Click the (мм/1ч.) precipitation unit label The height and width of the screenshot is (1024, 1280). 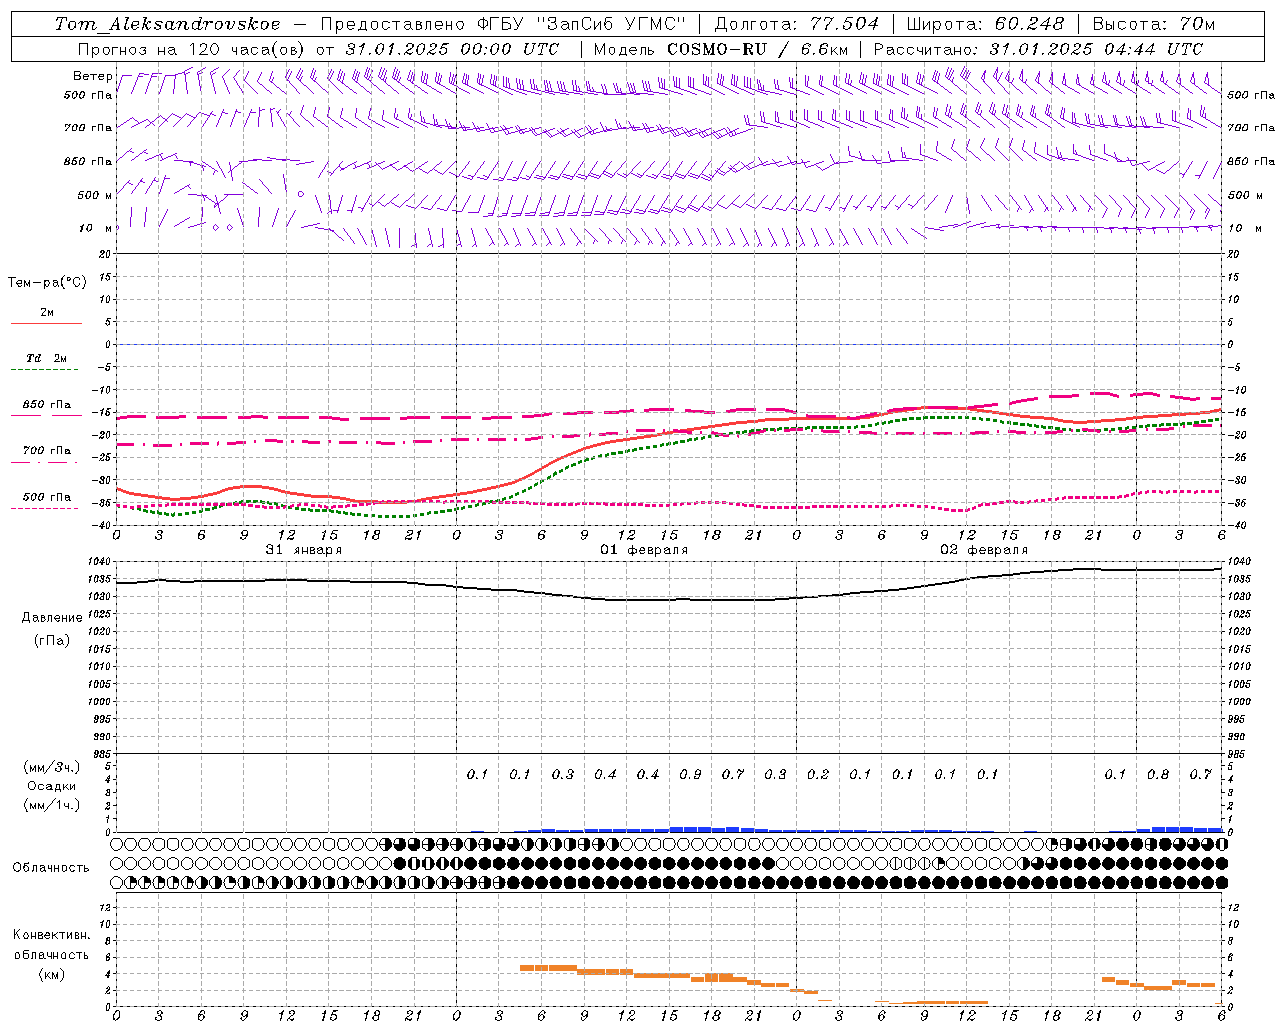(x=51, y=805)
